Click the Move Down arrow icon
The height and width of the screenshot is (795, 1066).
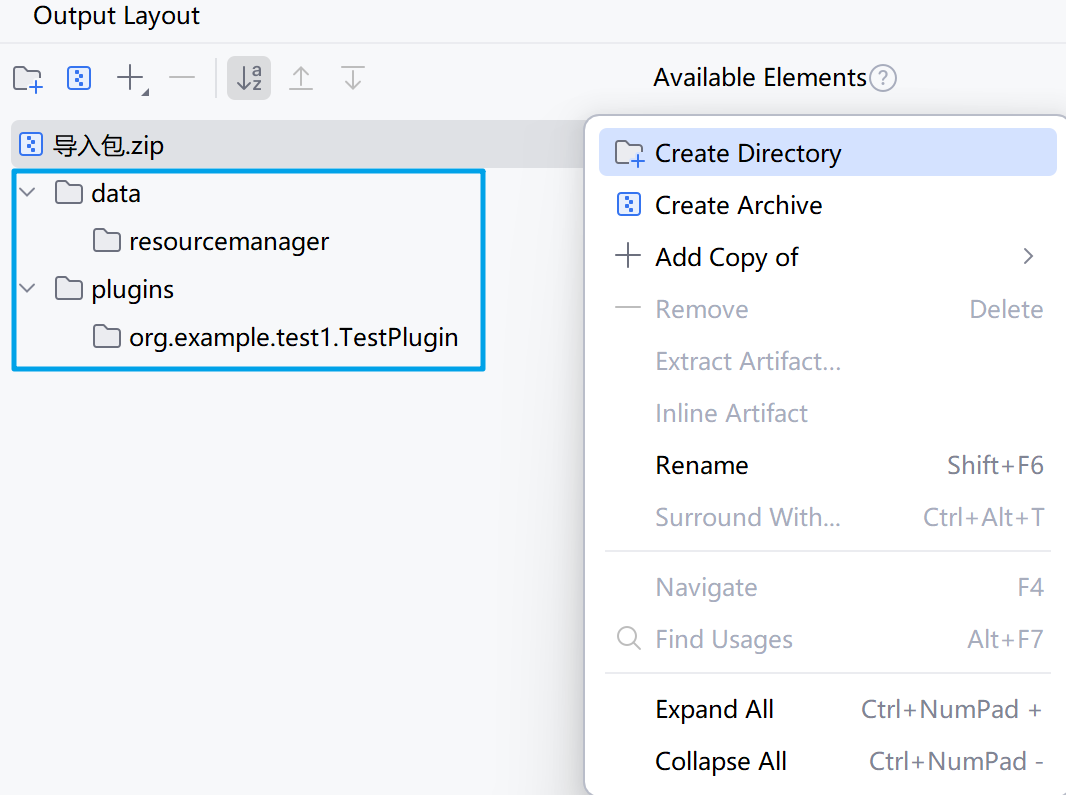coord(352,78)
